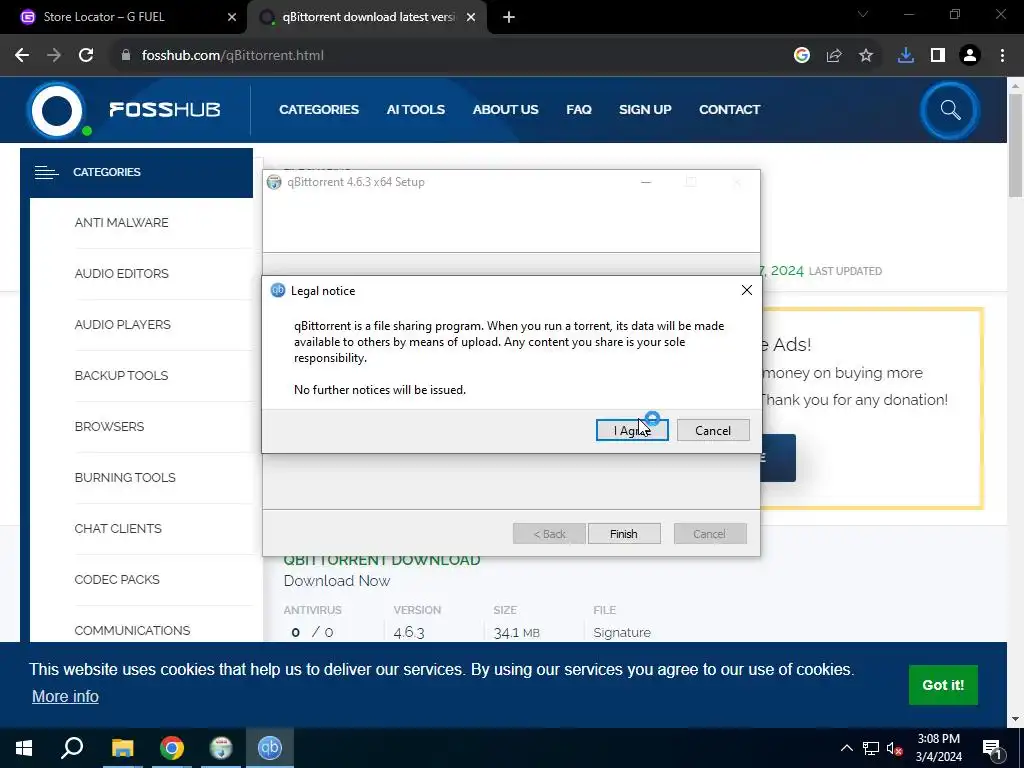Image resolution: width=1024 pixels, height=768 pixels.
Task: Open BURNING TOOLS category
Action: [x=125, y=477]
